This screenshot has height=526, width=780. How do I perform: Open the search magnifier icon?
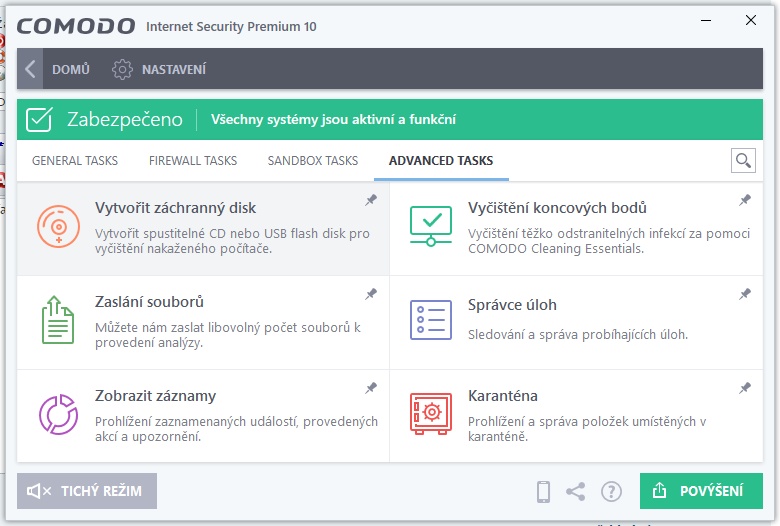[742, 160]
